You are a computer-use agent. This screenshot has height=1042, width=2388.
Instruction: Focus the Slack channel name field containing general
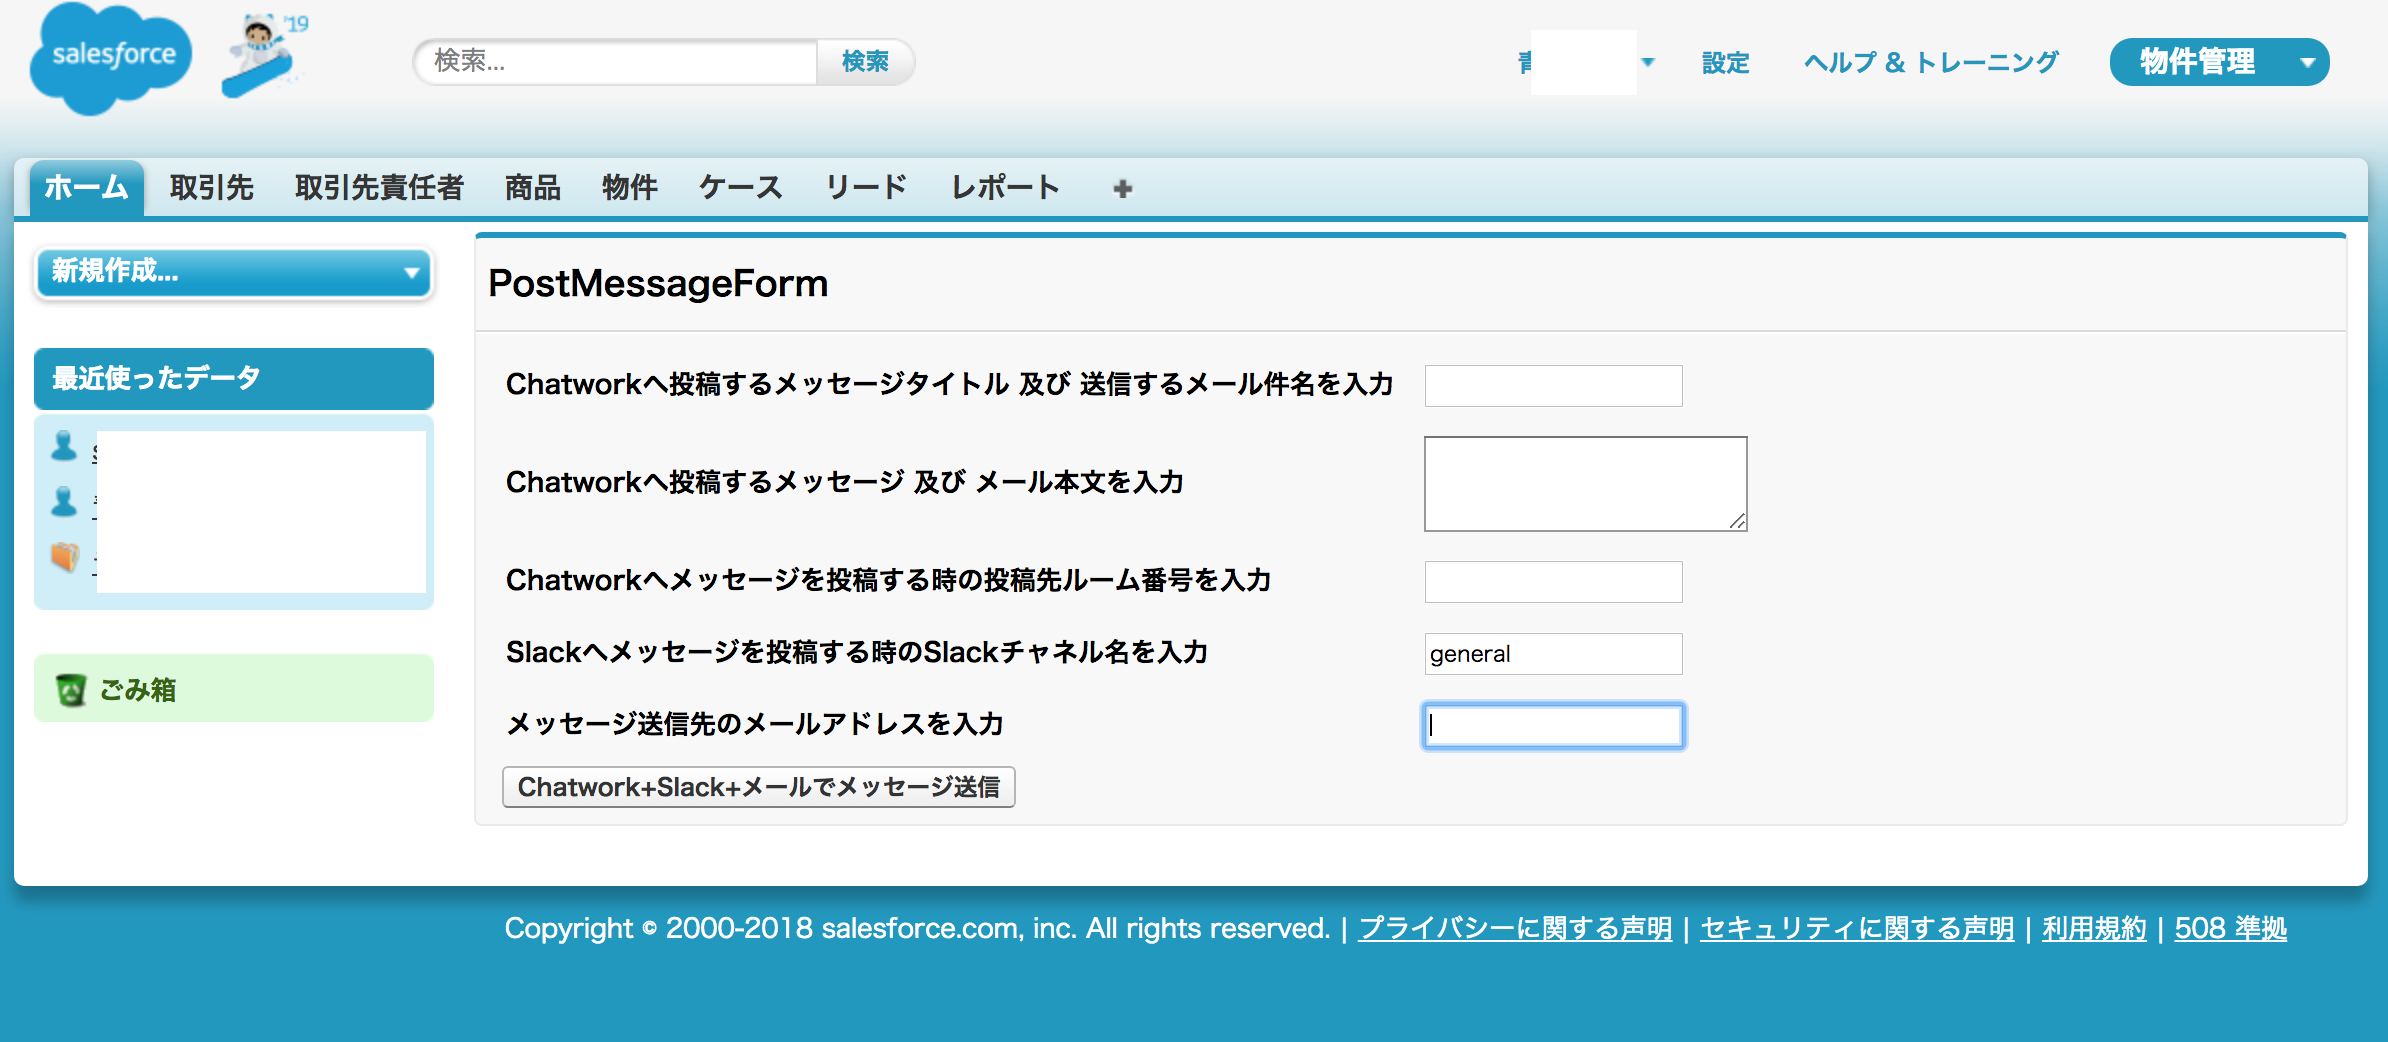(1553, 654)
